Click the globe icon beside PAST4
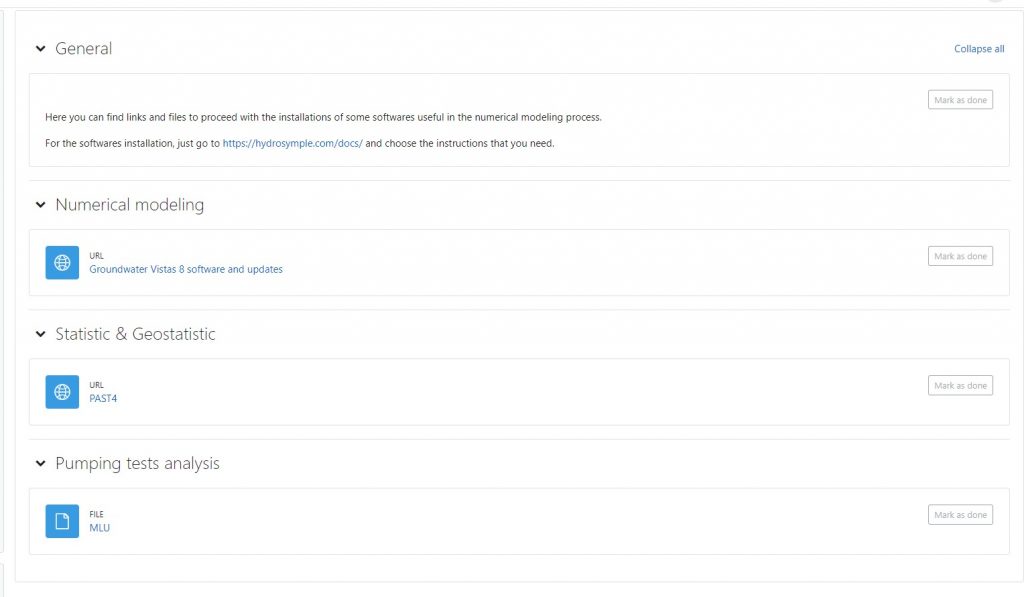 click(x=62, y=392)
